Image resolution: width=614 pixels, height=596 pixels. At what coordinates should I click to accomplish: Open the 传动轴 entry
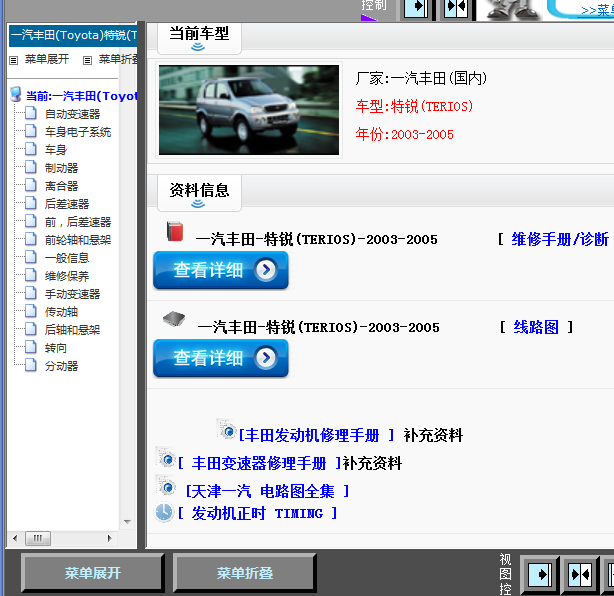pyautogui.click(x=61, y=312)
